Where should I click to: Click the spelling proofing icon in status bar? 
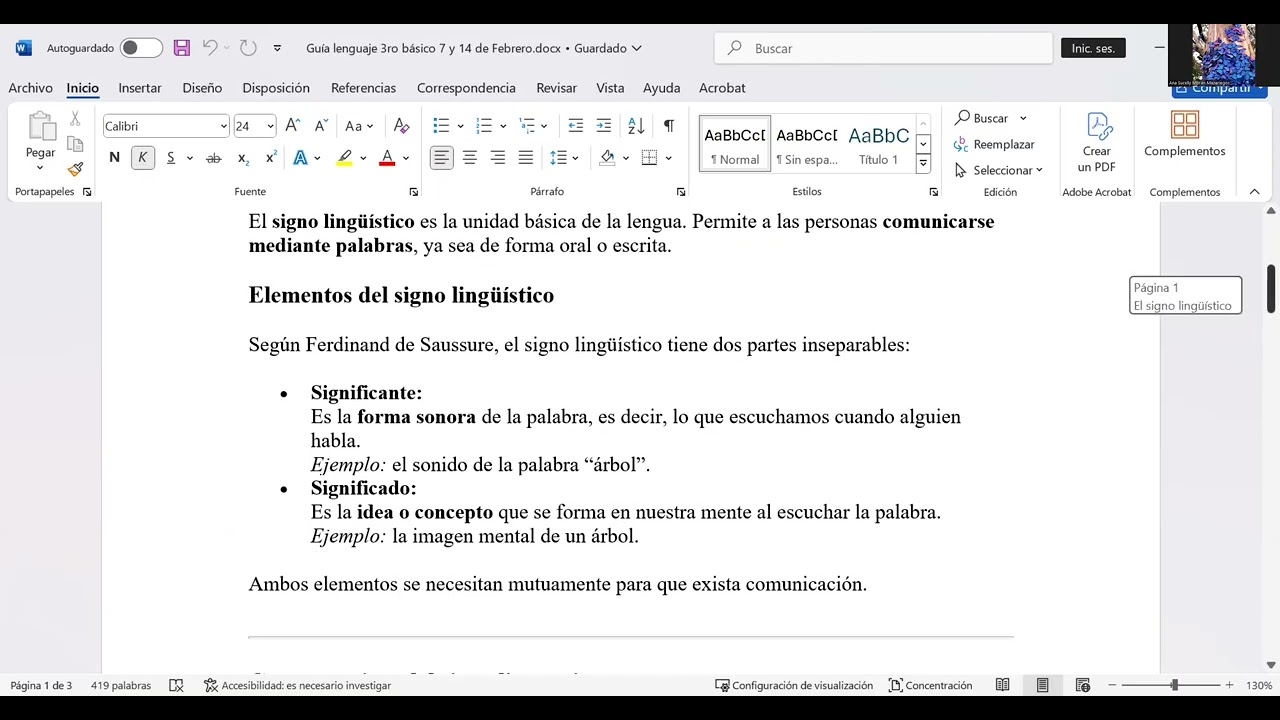(177, 685)
